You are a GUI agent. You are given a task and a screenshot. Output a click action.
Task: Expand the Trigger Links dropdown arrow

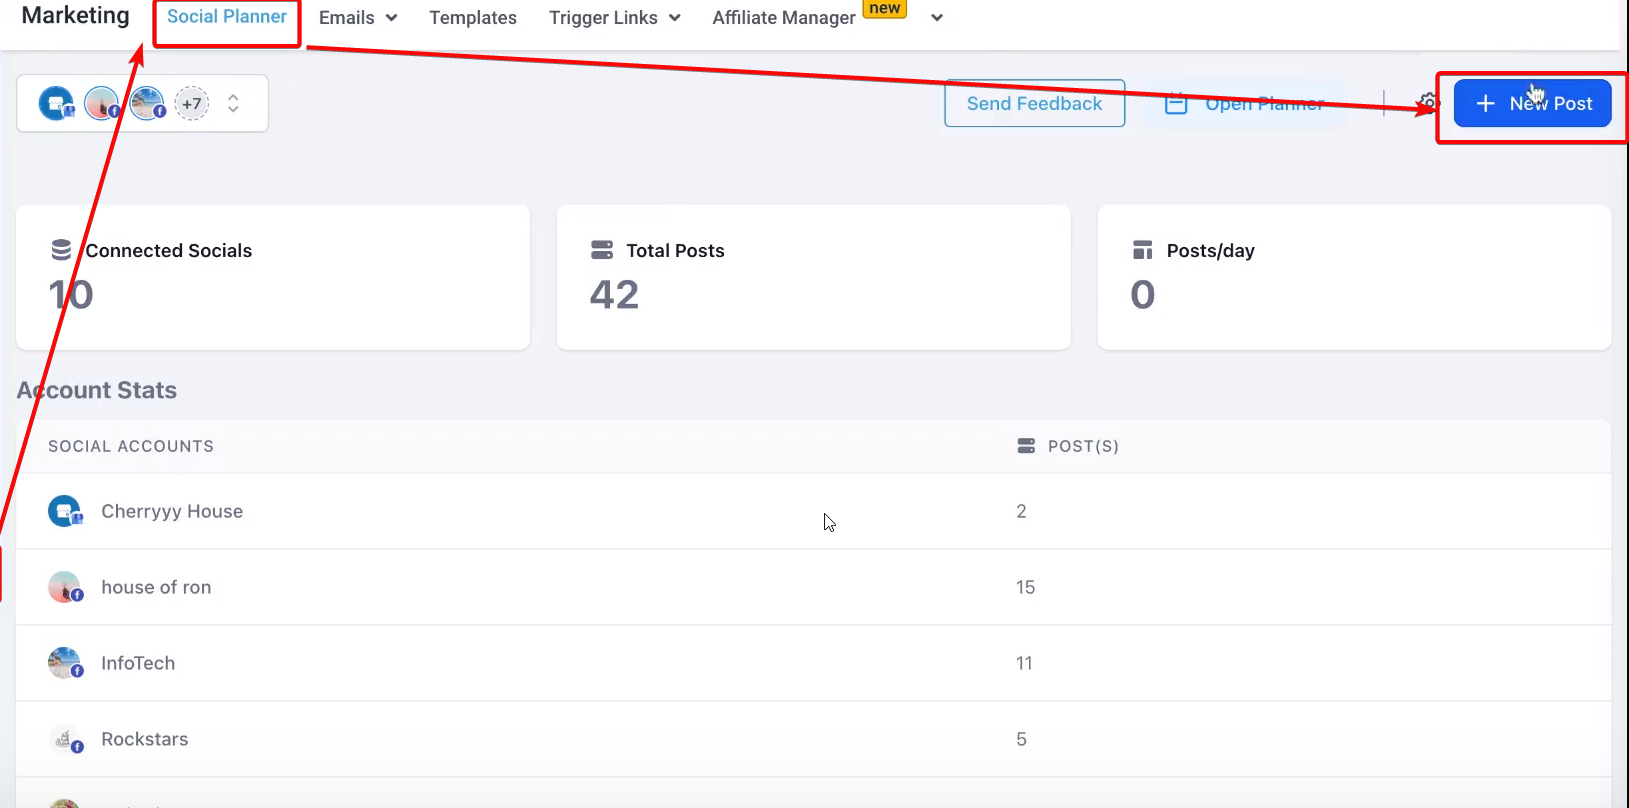pyautogui.click(x=675, y=18)
